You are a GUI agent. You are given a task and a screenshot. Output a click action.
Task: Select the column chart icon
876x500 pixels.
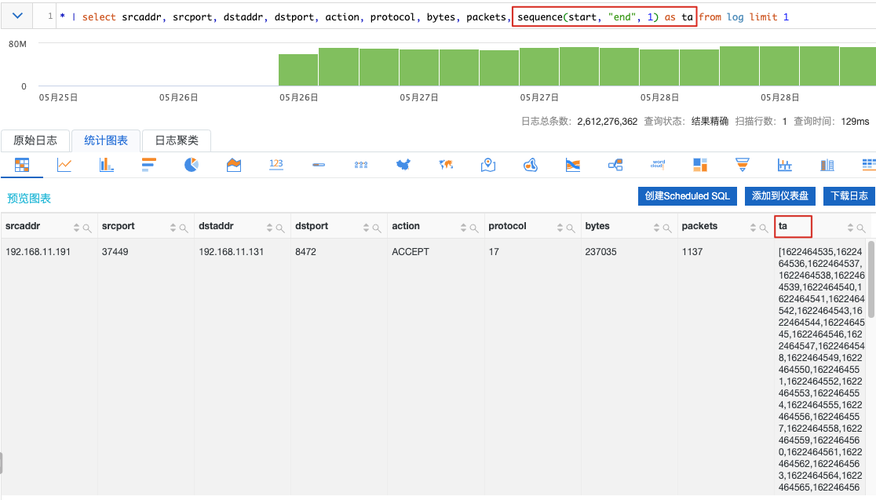tap(106, 165)
